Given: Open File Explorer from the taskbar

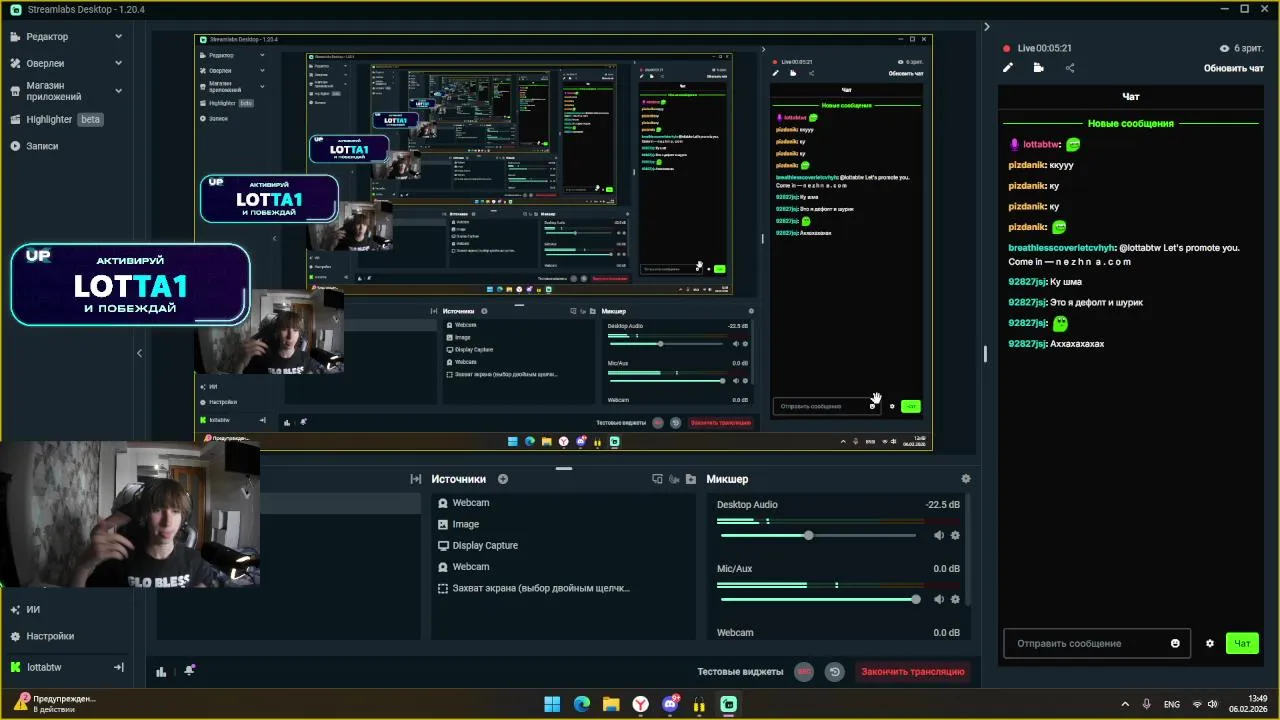Looking at the screenshot, I should point(611,704).
